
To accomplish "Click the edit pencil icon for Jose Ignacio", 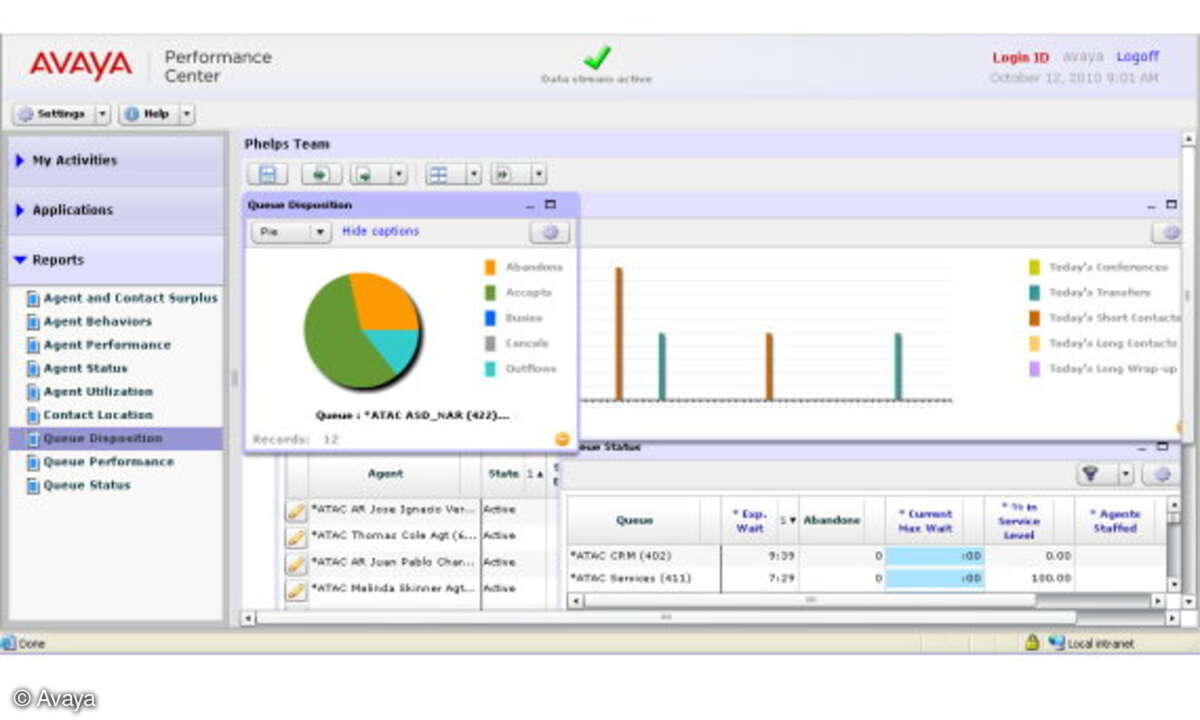I will click(296, 510).
